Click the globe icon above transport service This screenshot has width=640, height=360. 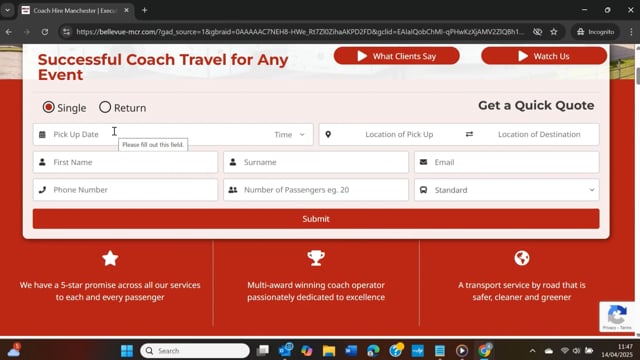click(522, 258)
